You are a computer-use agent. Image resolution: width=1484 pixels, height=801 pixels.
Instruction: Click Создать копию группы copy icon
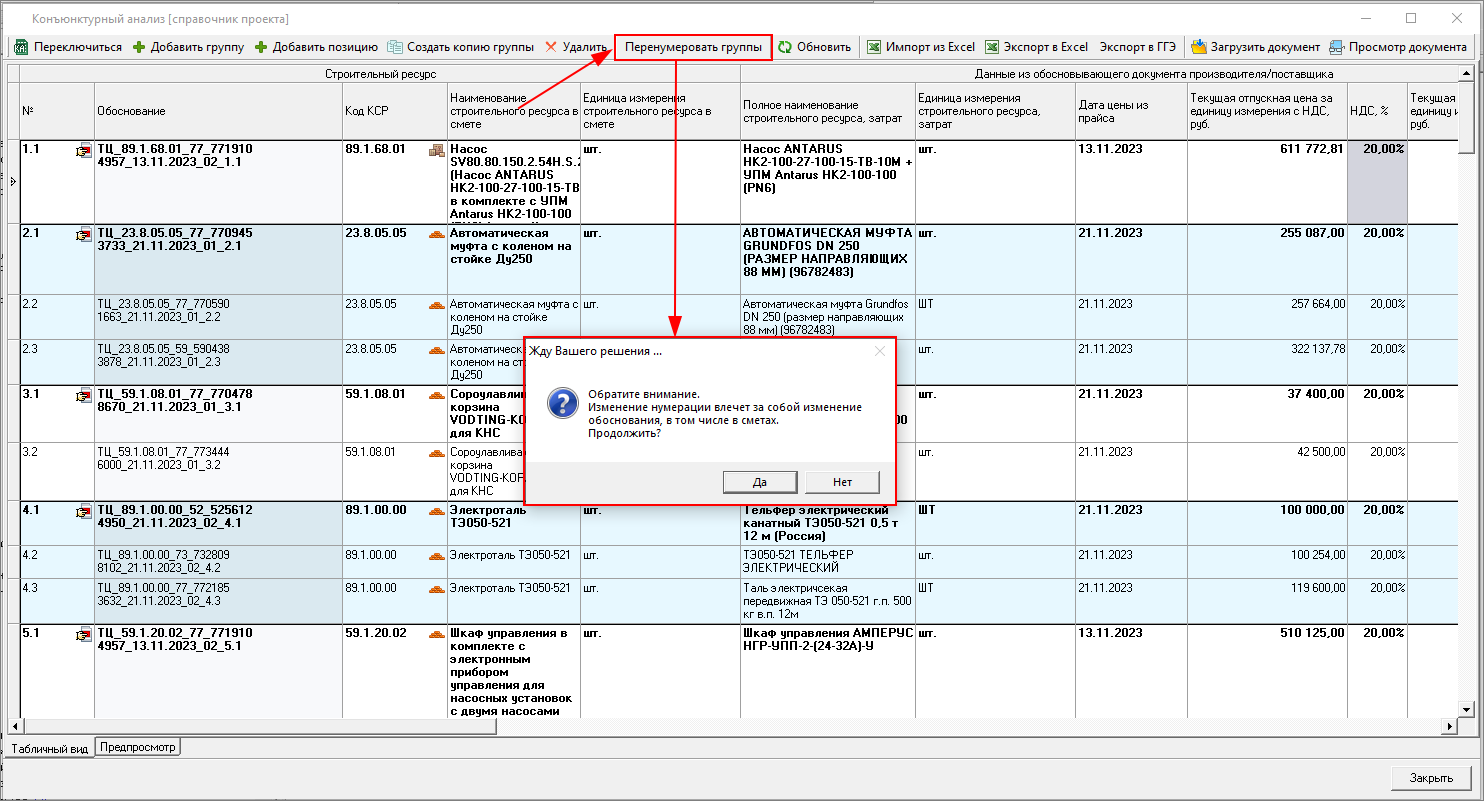(396, 47)
